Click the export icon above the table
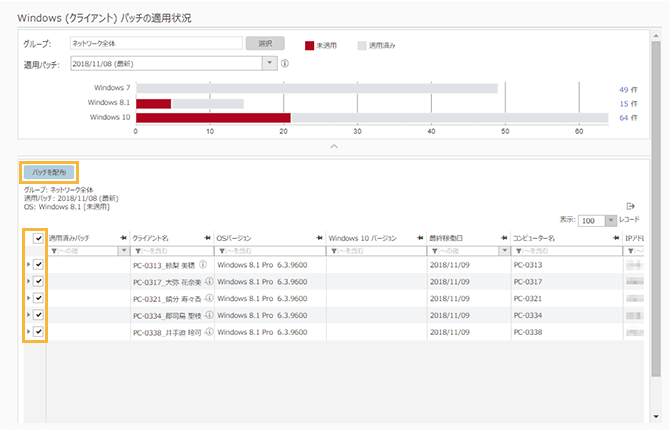This screenshot has height=431, width=670. pos(631,205)
